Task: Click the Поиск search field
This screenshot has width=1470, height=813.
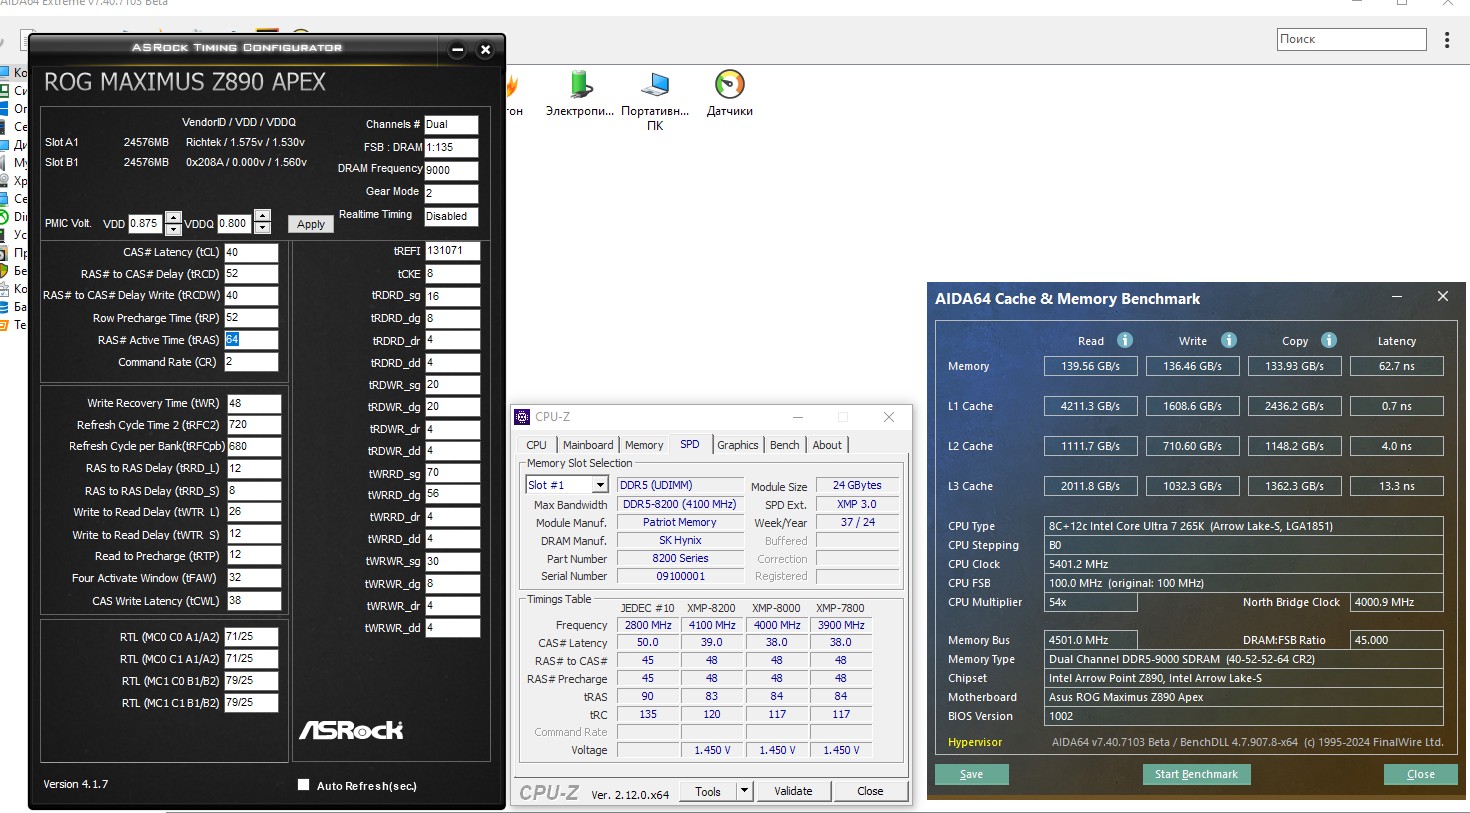Action: [x=1352, y=39]
